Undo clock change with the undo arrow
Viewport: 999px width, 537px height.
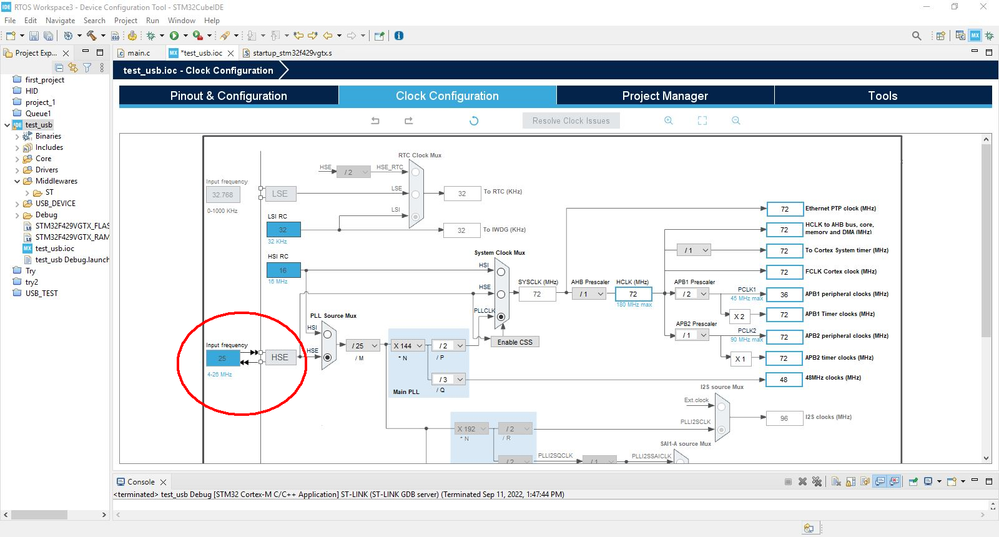click(375, 120)
